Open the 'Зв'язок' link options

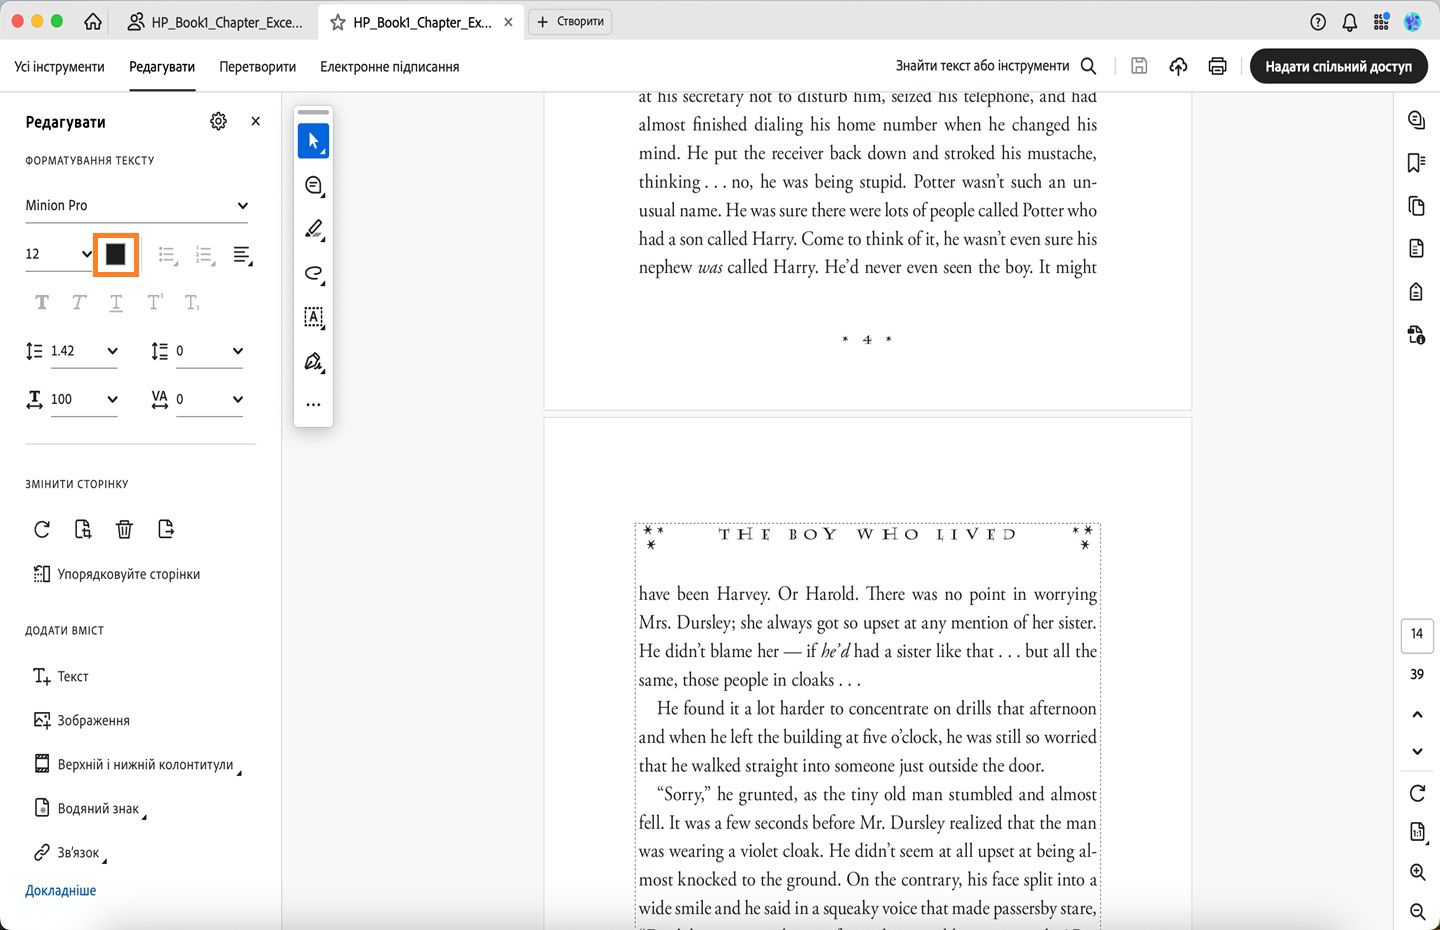[x=69, y=853]
